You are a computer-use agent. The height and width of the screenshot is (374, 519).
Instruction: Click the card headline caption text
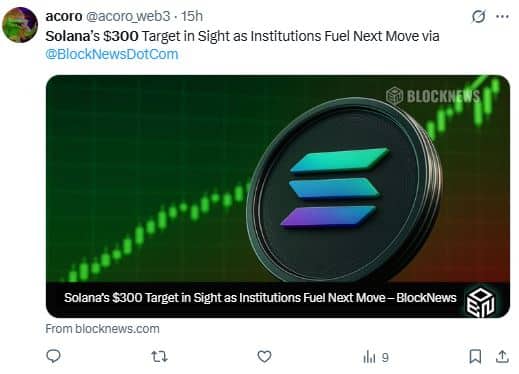[x=260, y=297]
